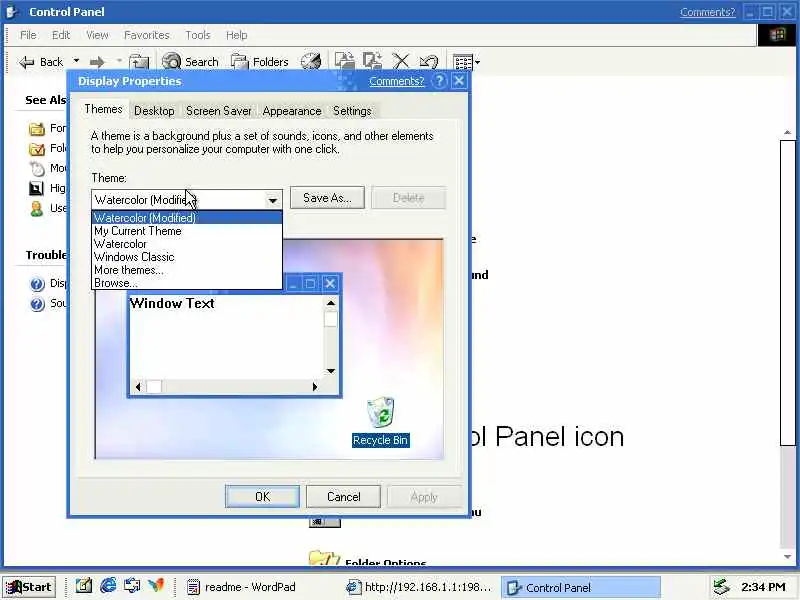Click the Delete X toolbar icon

coord(401,61)
